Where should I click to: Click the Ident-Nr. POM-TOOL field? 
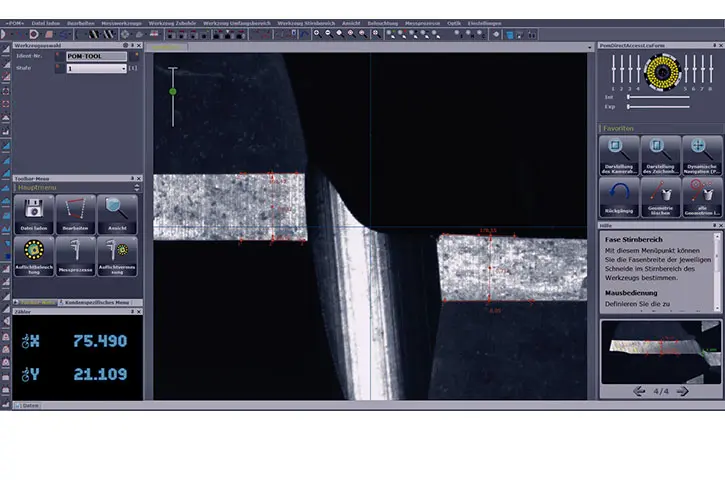[95, 57]
